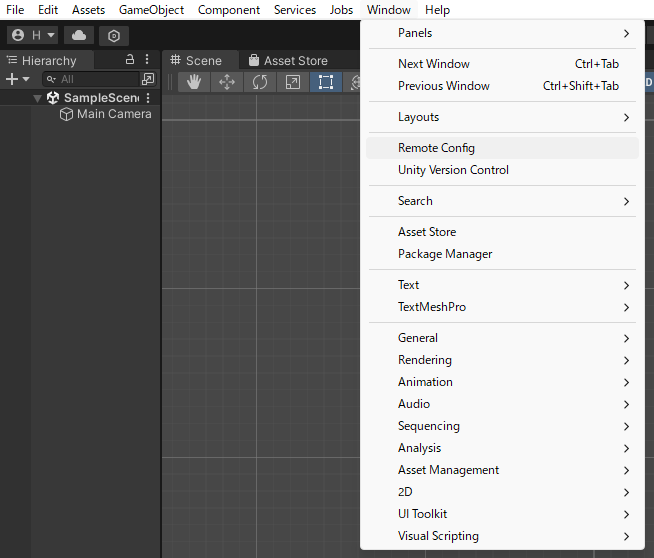Open the File menu
654x558 pixels.
coord(15,10)
